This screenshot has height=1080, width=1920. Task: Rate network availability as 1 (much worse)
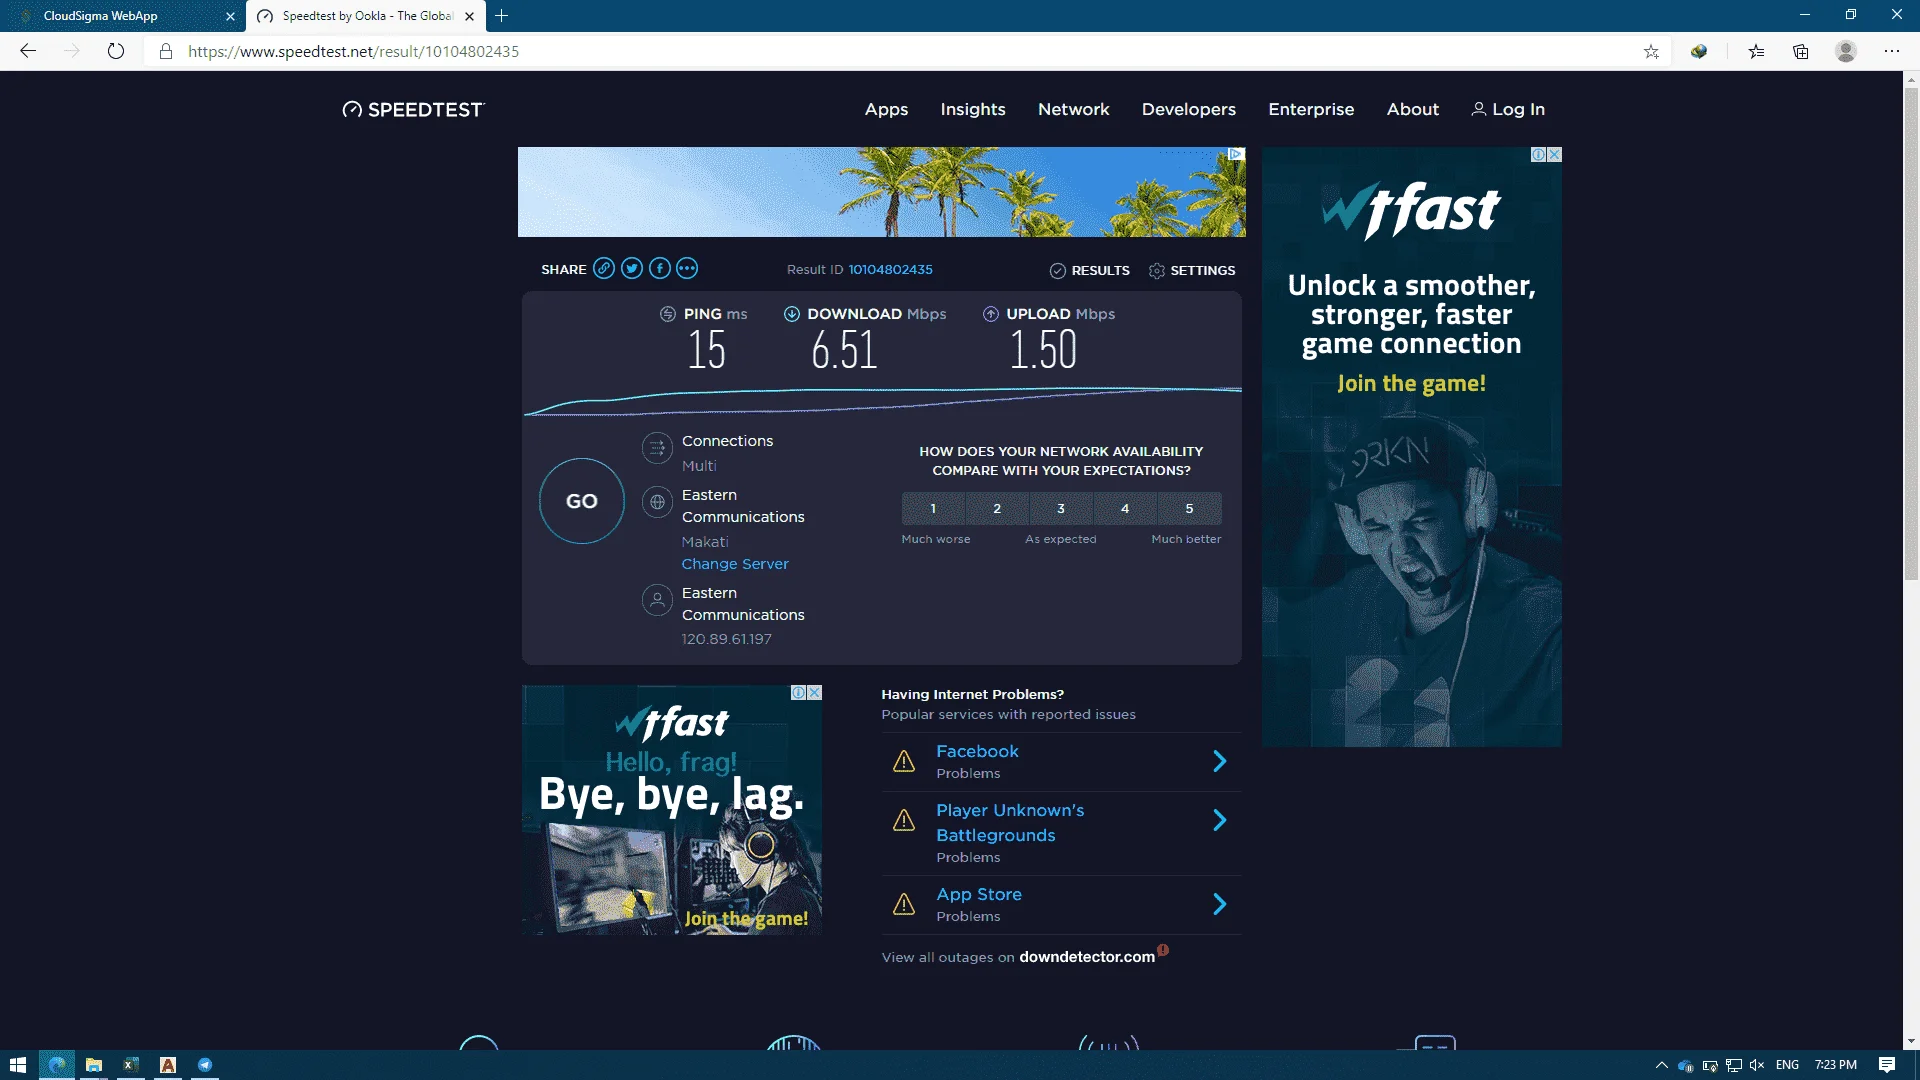tap(933, 509)
